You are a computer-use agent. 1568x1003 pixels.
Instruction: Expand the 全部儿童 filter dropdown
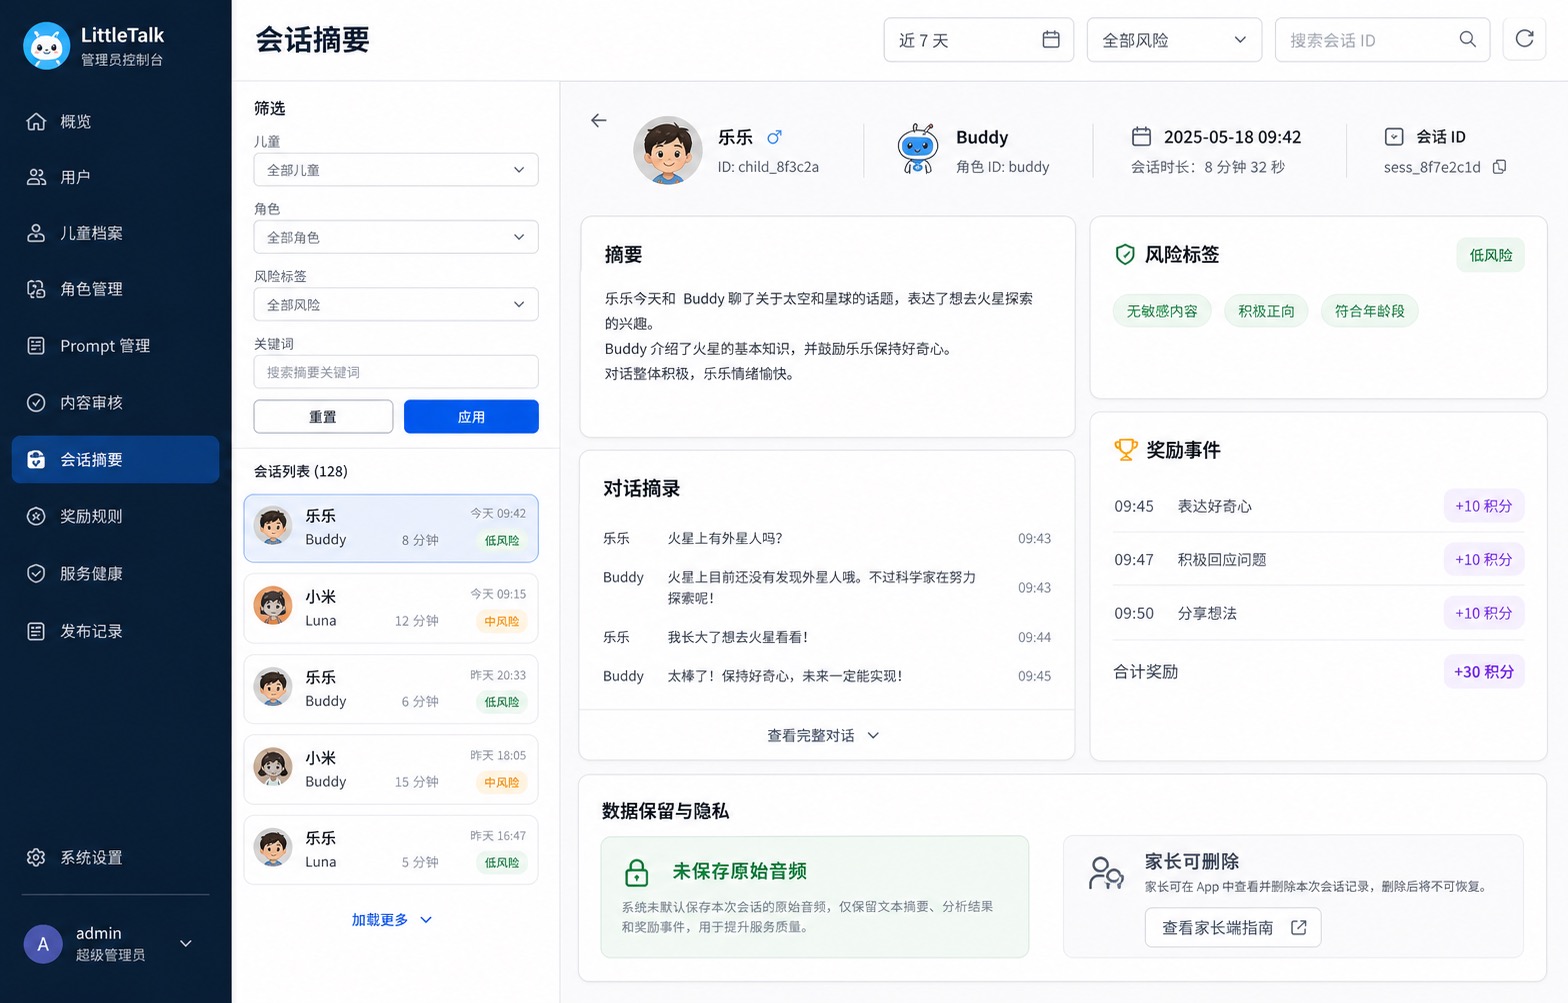(x=396, y=170)
